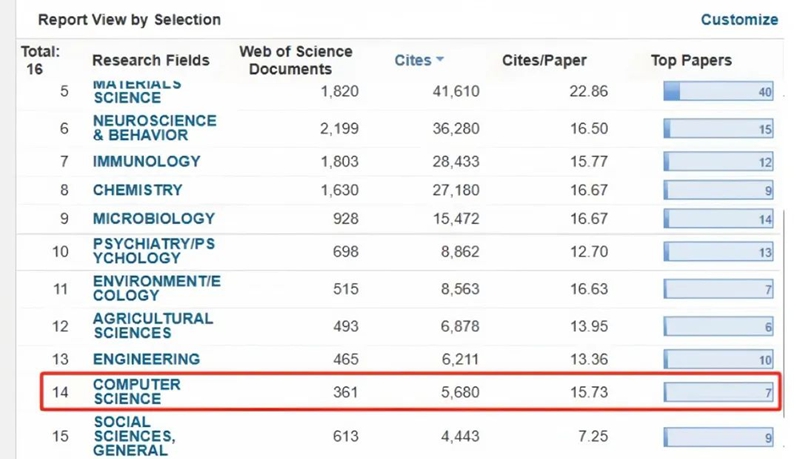
Task: Open Environment/Ecology field link
Action: (157, 288)
